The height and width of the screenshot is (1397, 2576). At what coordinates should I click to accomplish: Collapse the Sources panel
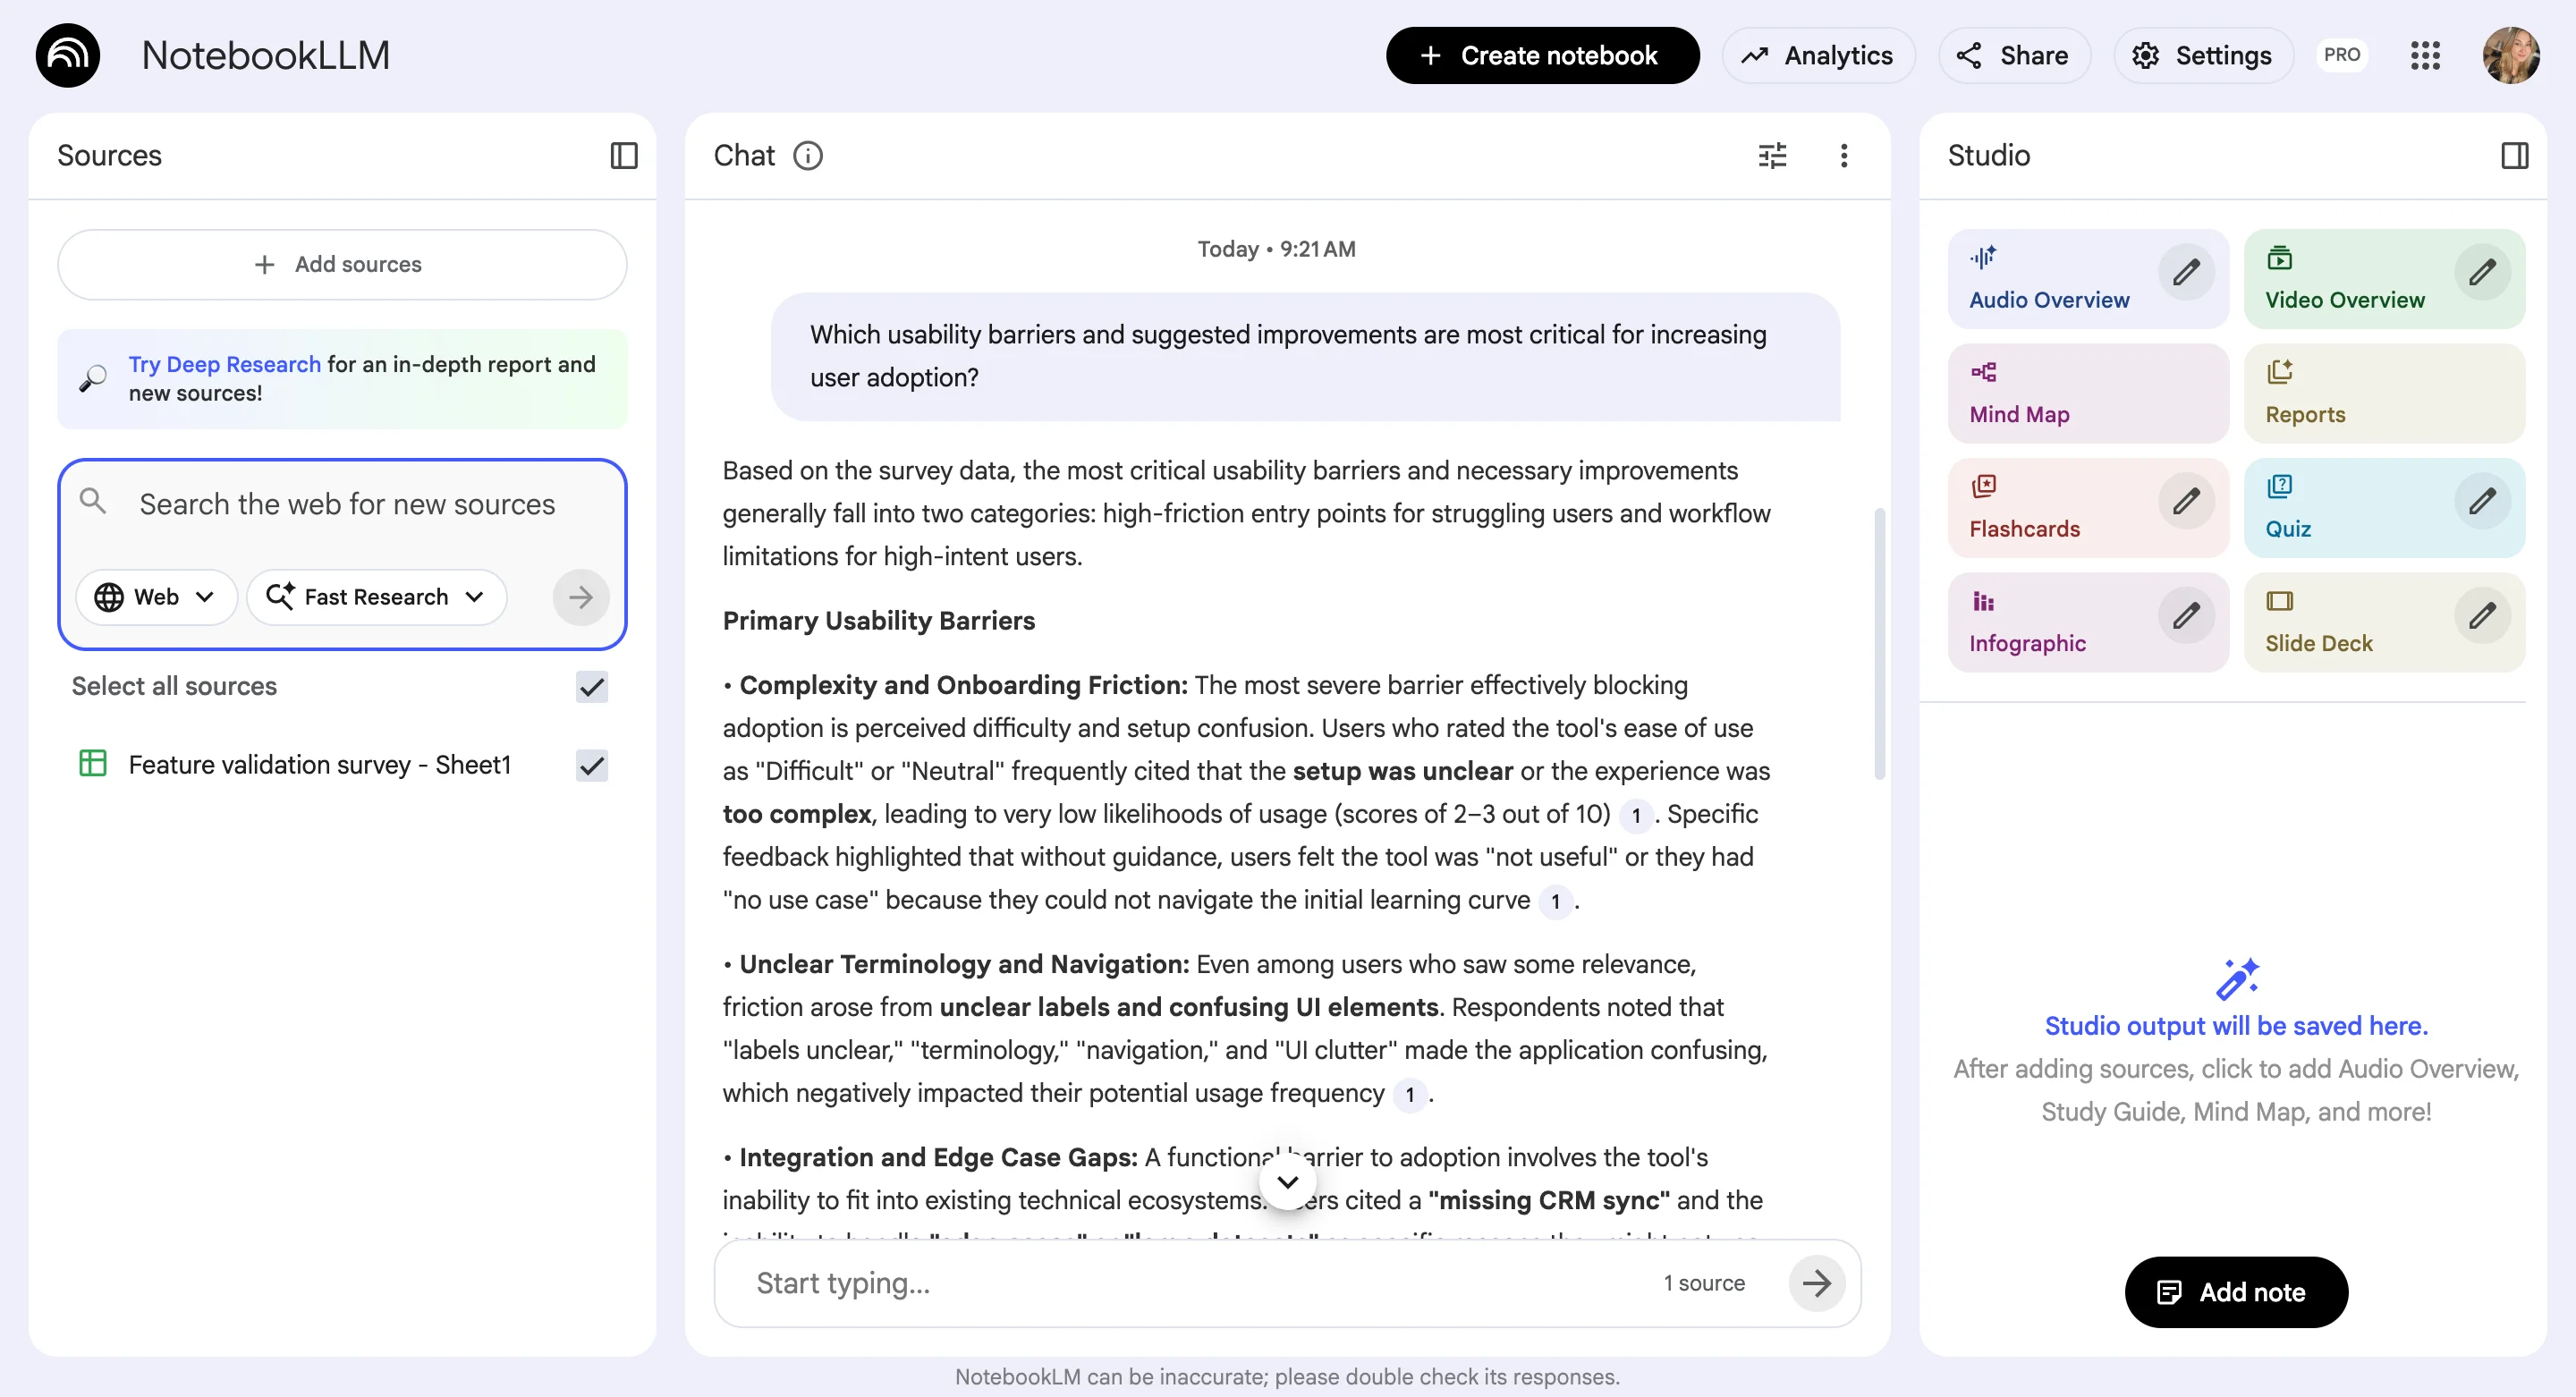coord(624,155)
